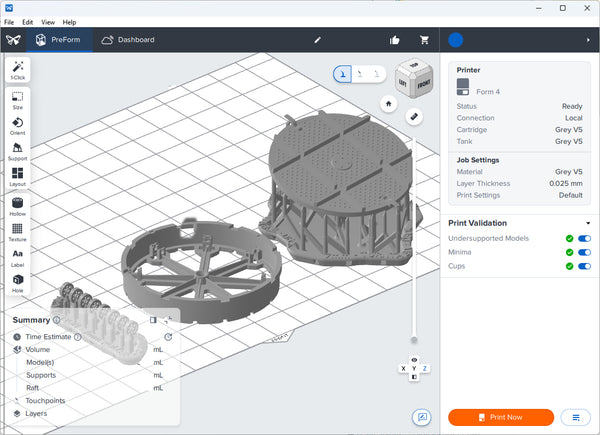Open the Texture tool

tap(18, 230)
